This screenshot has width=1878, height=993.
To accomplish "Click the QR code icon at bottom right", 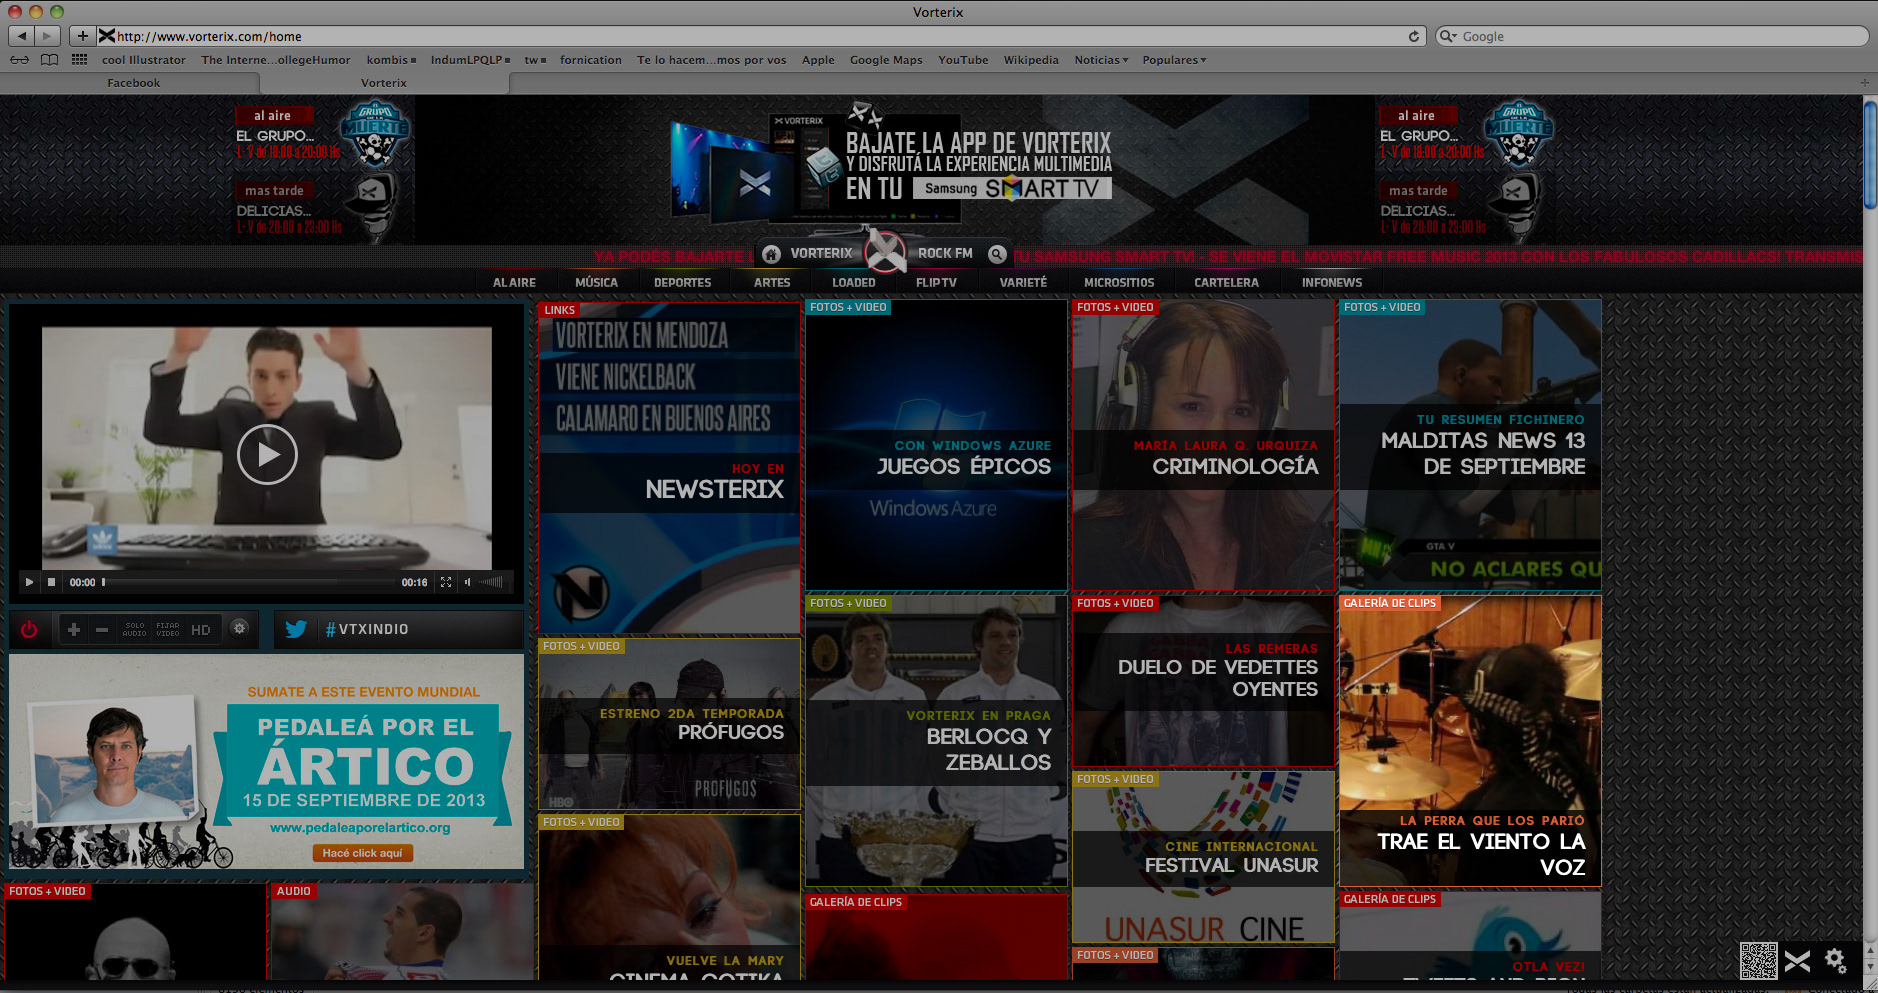I will pos(1758,961).
